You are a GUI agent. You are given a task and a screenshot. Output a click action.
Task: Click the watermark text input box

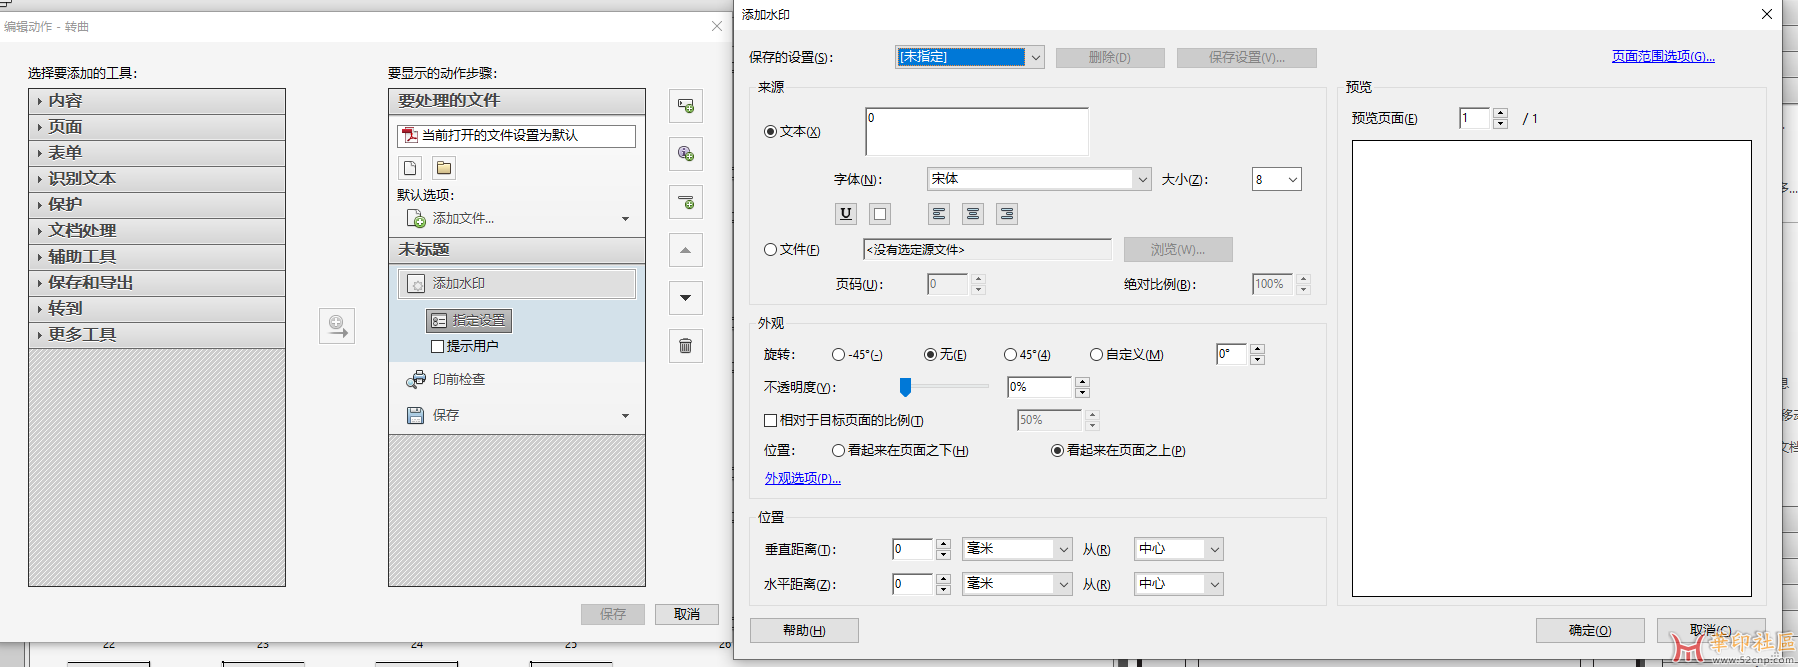click(976, 132)
